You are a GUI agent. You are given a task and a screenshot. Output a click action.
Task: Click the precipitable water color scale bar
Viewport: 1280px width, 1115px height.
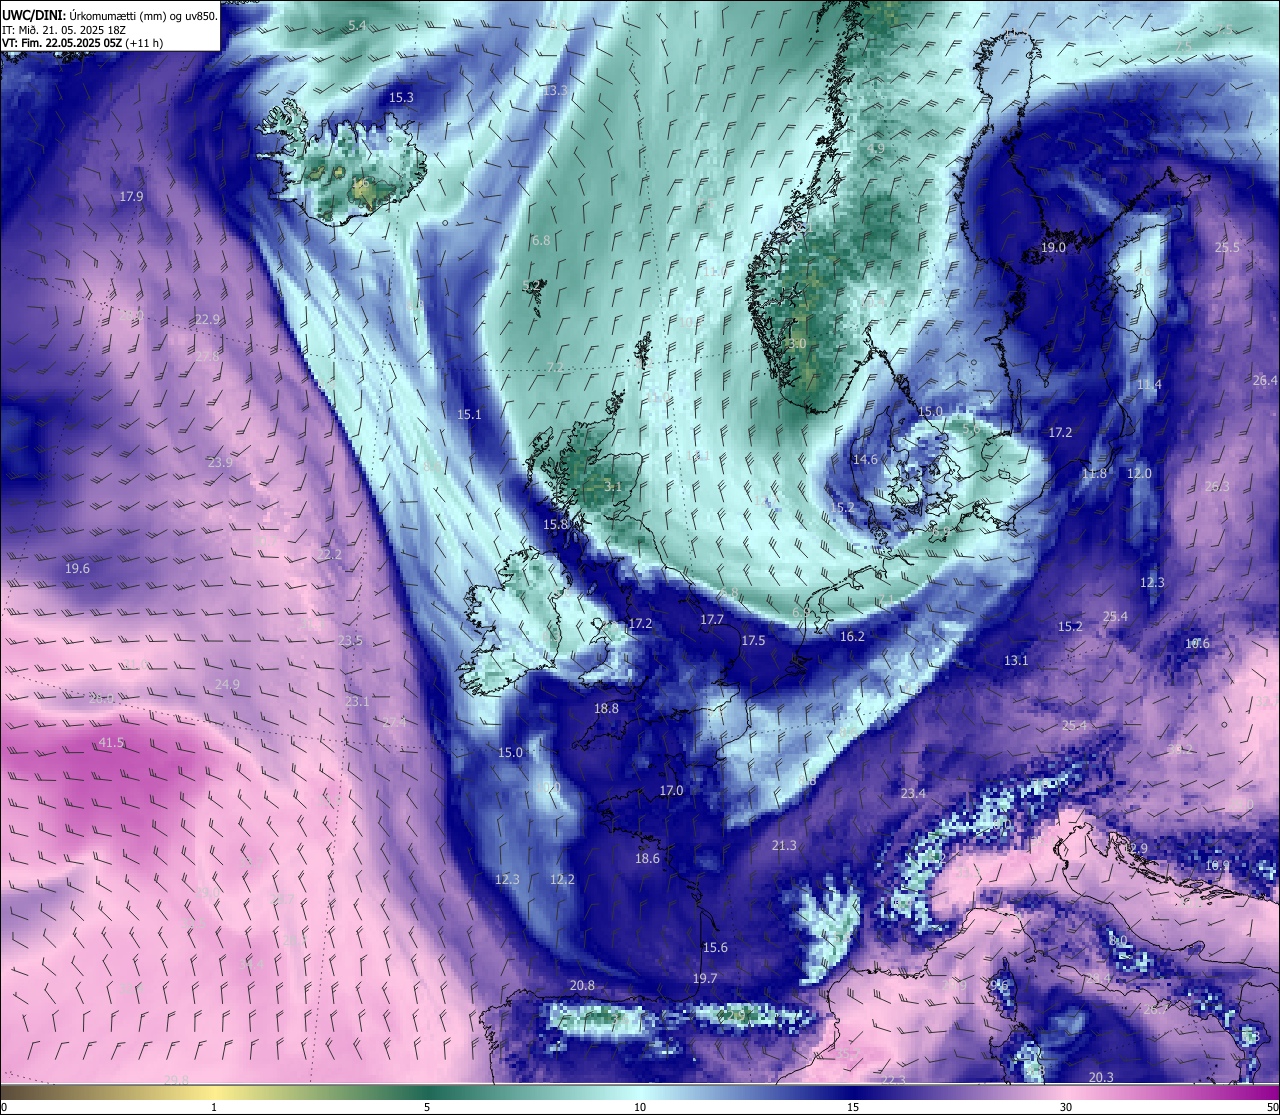(x=640, y=1092)
